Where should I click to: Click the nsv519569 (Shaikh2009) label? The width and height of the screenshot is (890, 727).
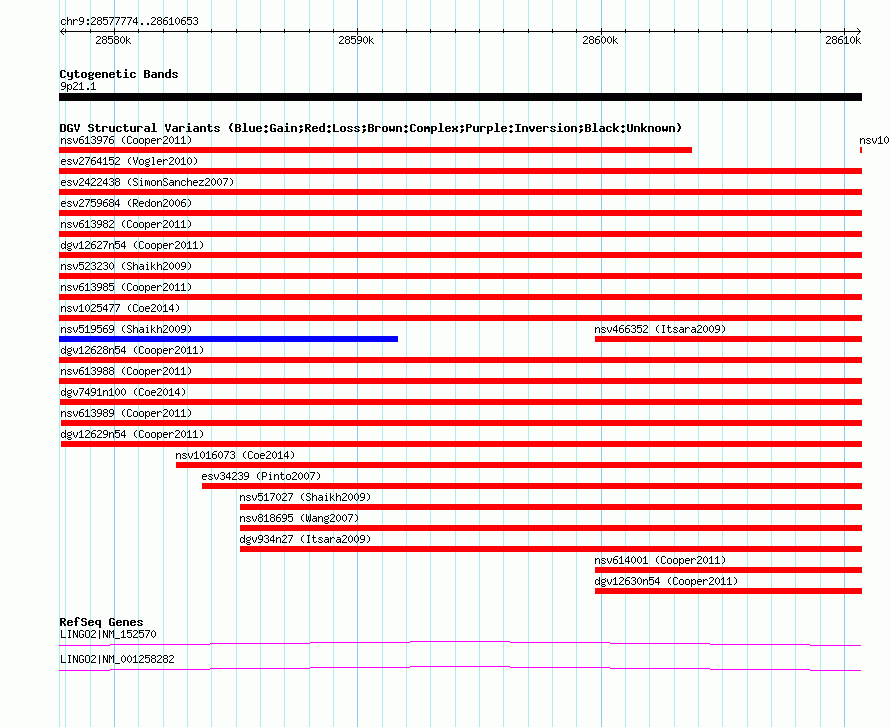[x=126, y=329]
